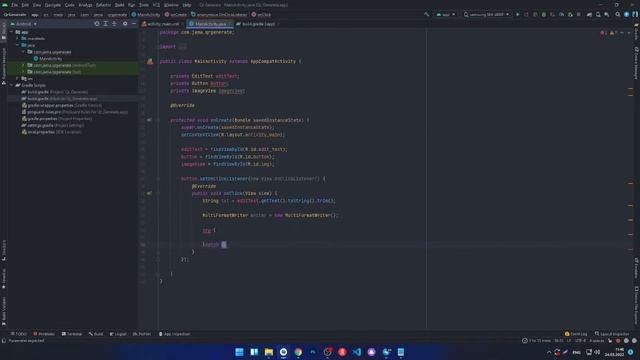Click the Stop icon in toolbar
Image resolution: width=640 pixels, height=360 pixels.
(579, 14)
